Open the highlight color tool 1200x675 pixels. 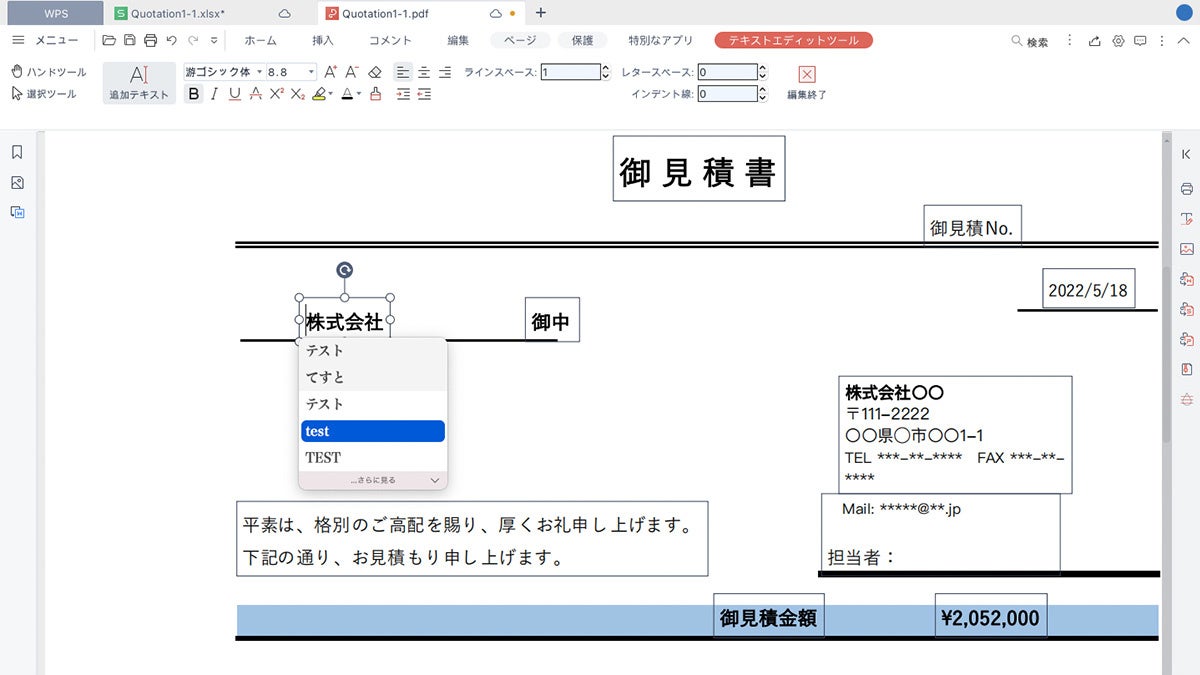318,94
